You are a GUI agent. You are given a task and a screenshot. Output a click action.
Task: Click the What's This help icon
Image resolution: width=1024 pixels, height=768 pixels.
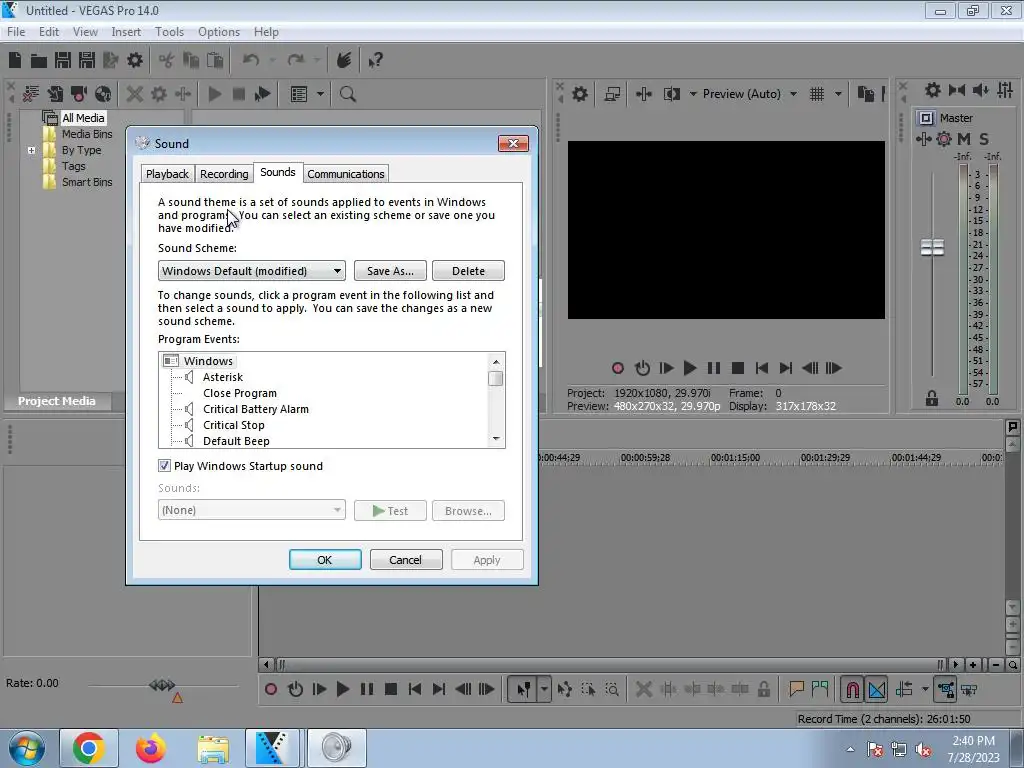375,61
